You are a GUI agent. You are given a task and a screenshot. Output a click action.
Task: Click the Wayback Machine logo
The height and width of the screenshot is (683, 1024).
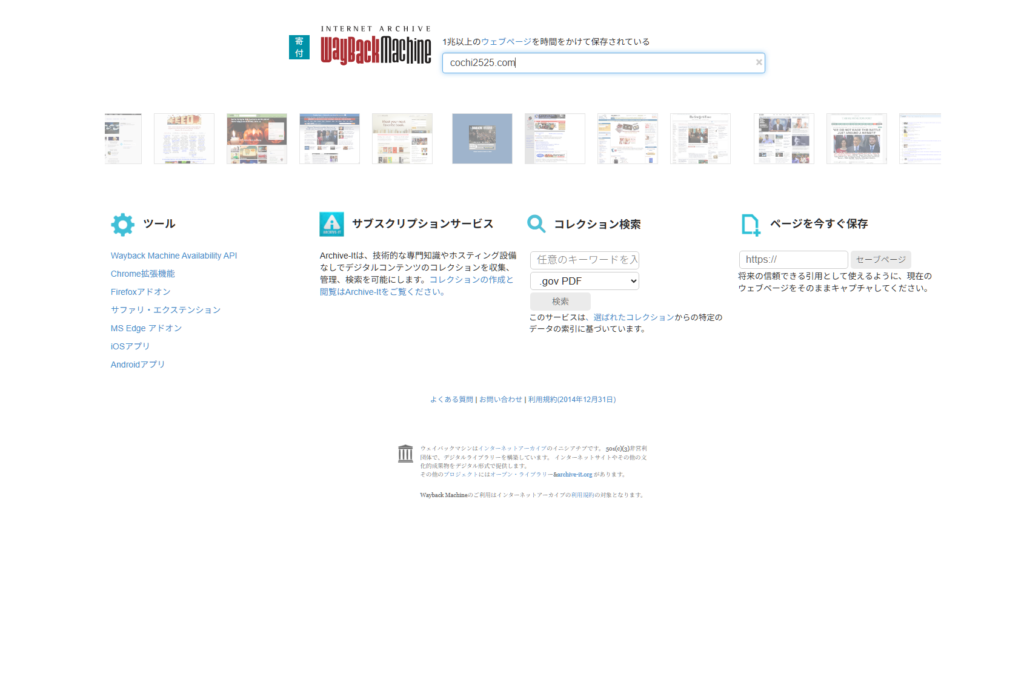tap(376, 46)
